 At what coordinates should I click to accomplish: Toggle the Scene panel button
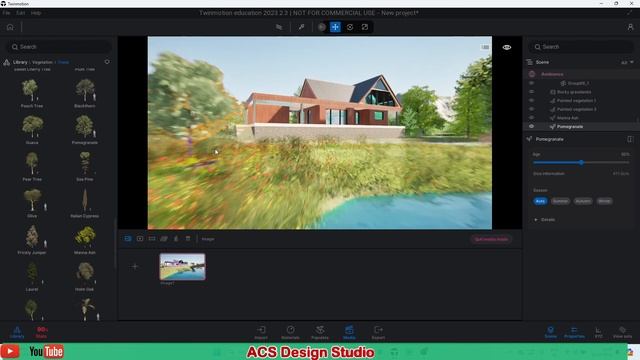pos(551,332)
